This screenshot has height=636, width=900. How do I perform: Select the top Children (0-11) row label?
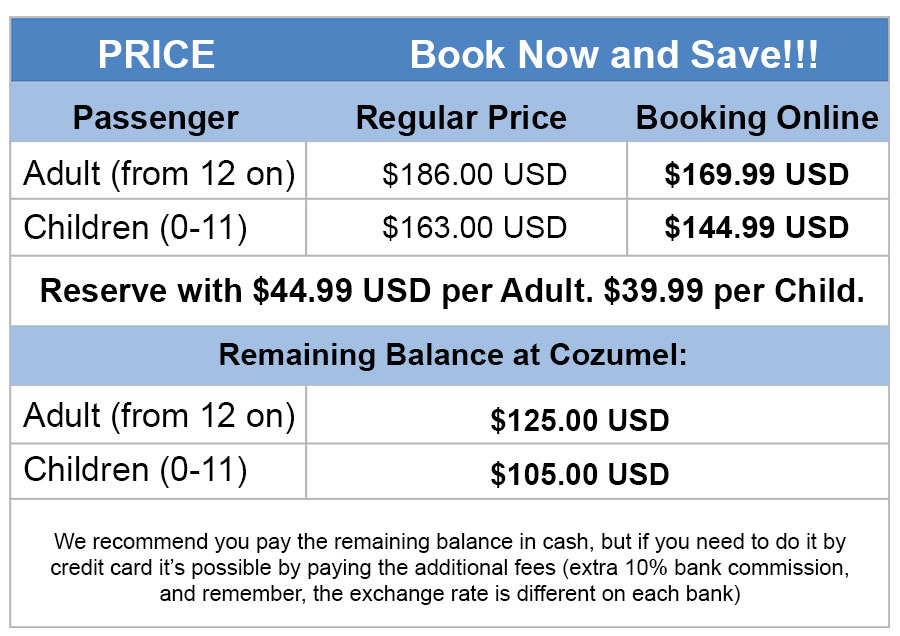pyautogui.click(x=135, y=227)
